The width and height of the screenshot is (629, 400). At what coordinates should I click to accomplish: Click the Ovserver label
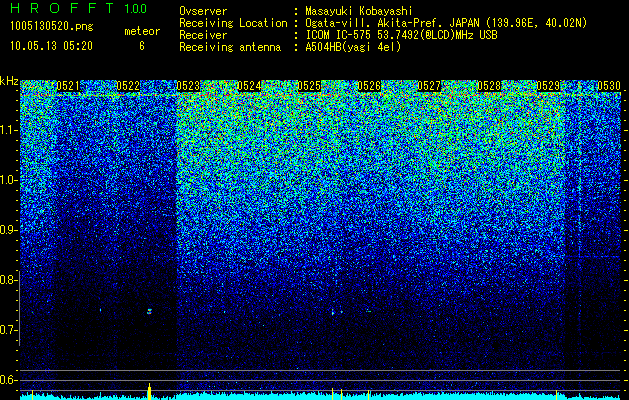point(203,11)
